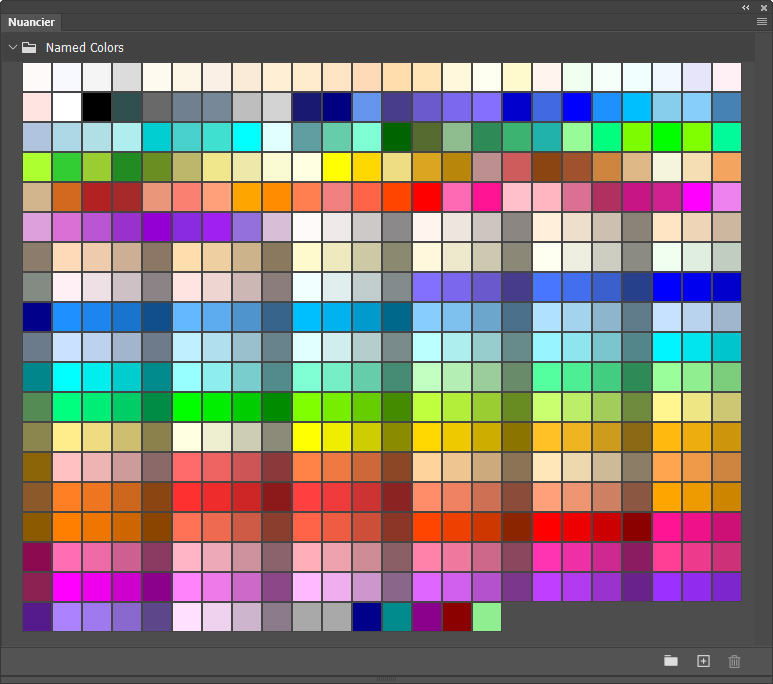Pick the saddle brown swatch right of Indian red

tap(547, 167)
